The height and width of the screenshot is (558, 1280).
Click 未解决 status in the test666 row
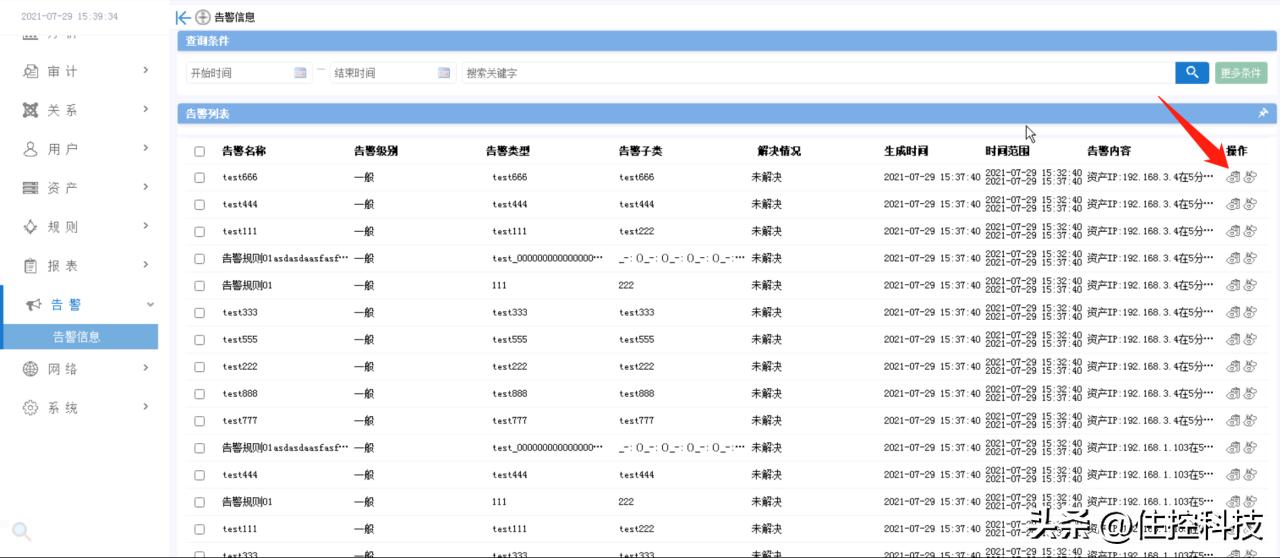click(767, 177)
